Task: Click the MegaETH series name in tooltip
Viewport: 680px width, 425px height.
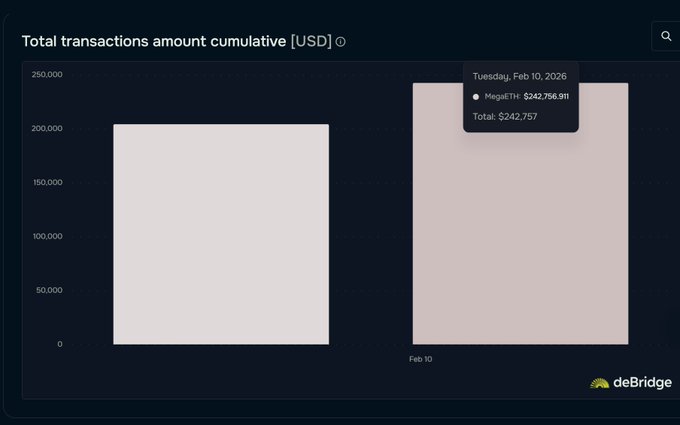Action: click(x=501, y=97)
